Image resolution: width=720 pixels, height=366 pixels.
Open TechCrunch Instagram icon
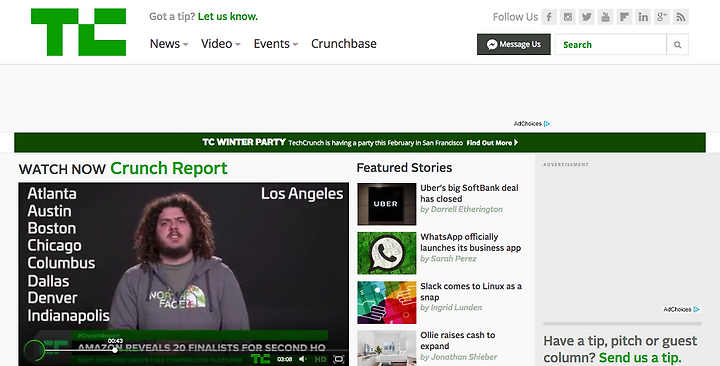pos(568,17)
